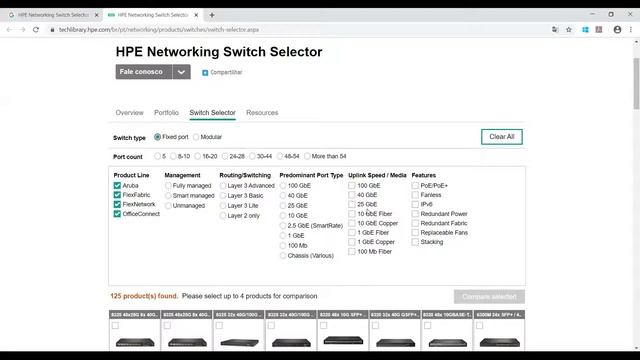Close the first HPE Networking Switch Selector tab
Screen dimensions: 640x360
(97, 15)
